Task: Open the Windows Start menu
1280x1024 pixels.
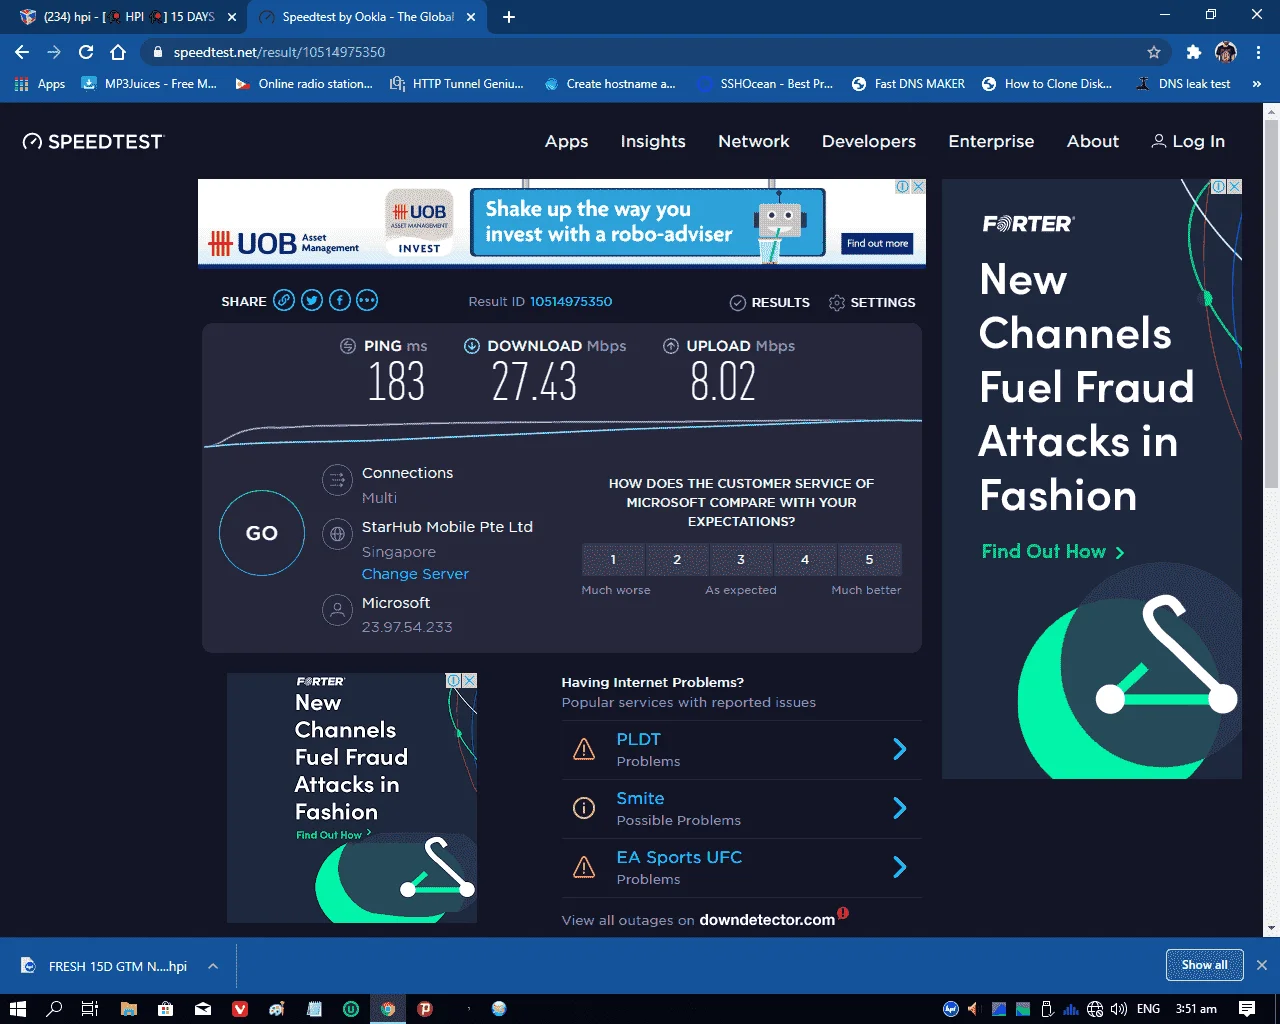Action: pyautogui.click(x=17, y=1009)
